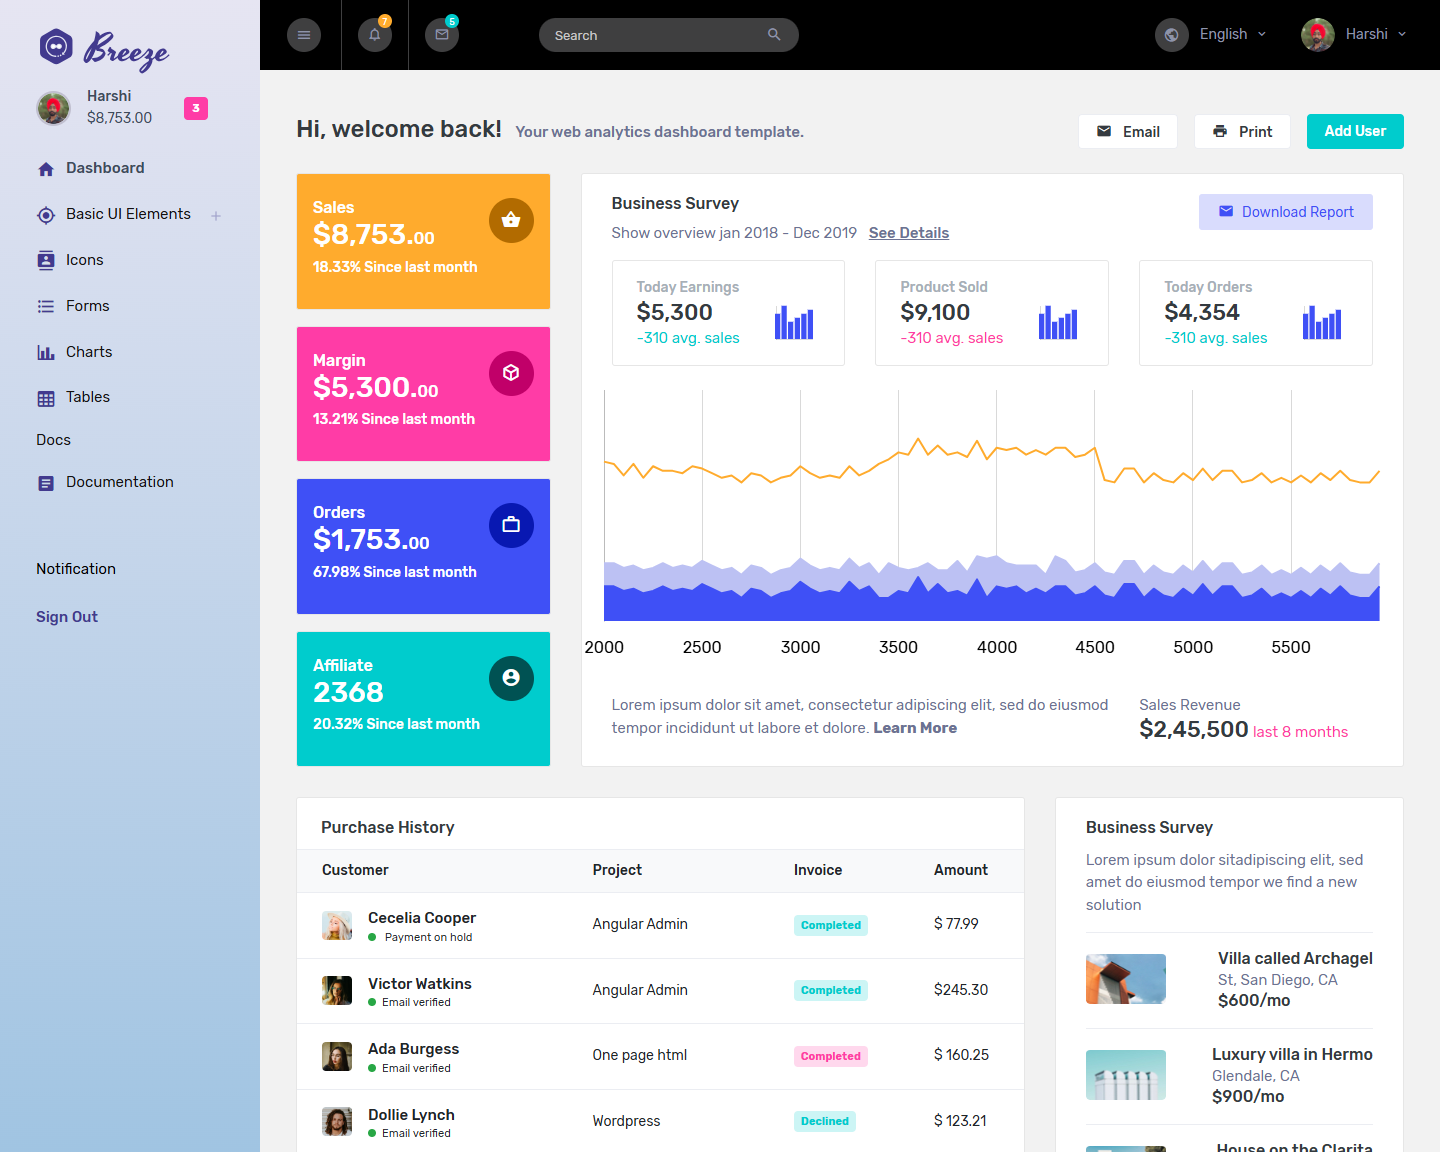Go to Tables in the sidebar

click(x=87, y=397)
